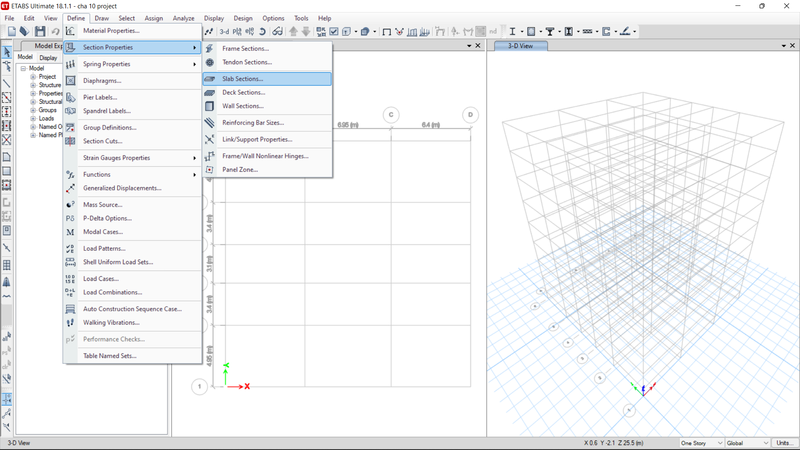Collapse the Model root tree node
This screenshot has height=450, width=800.
point(23,68)
